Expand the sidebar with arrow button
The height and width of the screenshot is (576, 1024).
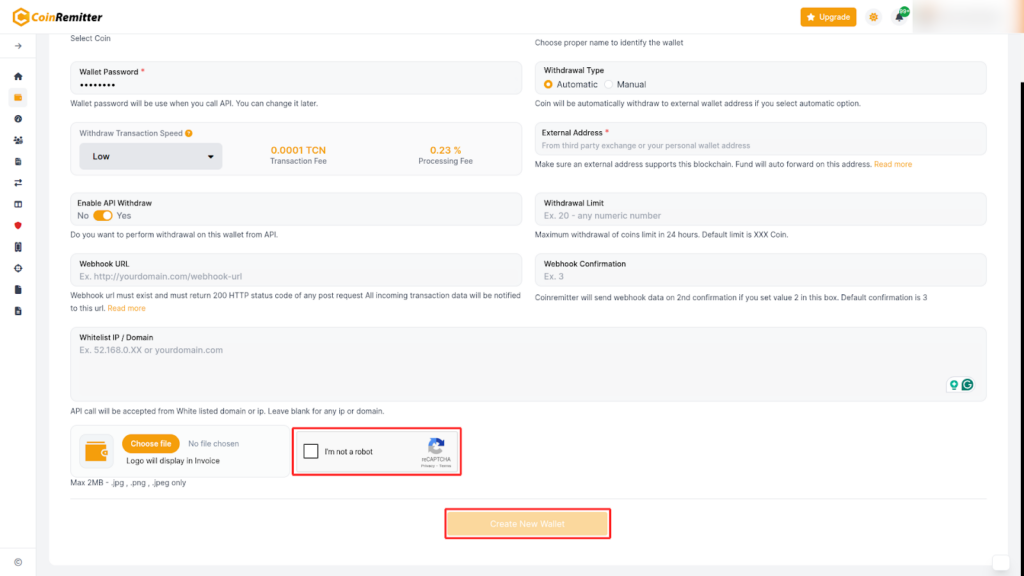[18, 46]
